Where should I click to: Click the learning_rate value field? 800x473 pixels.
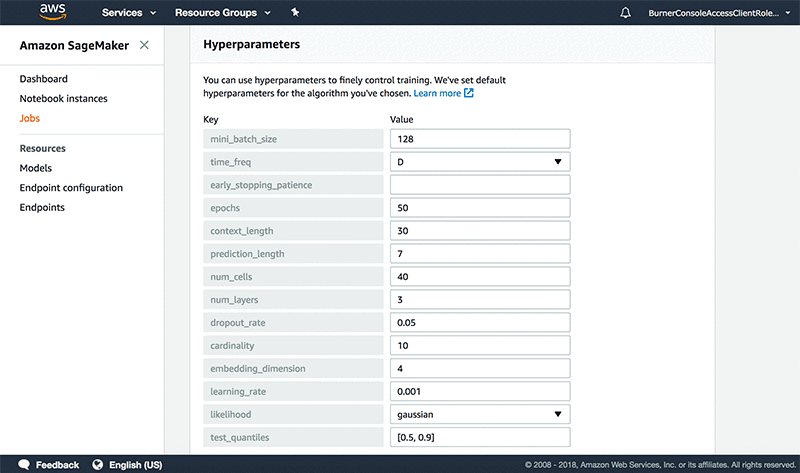tap(480, 391)
